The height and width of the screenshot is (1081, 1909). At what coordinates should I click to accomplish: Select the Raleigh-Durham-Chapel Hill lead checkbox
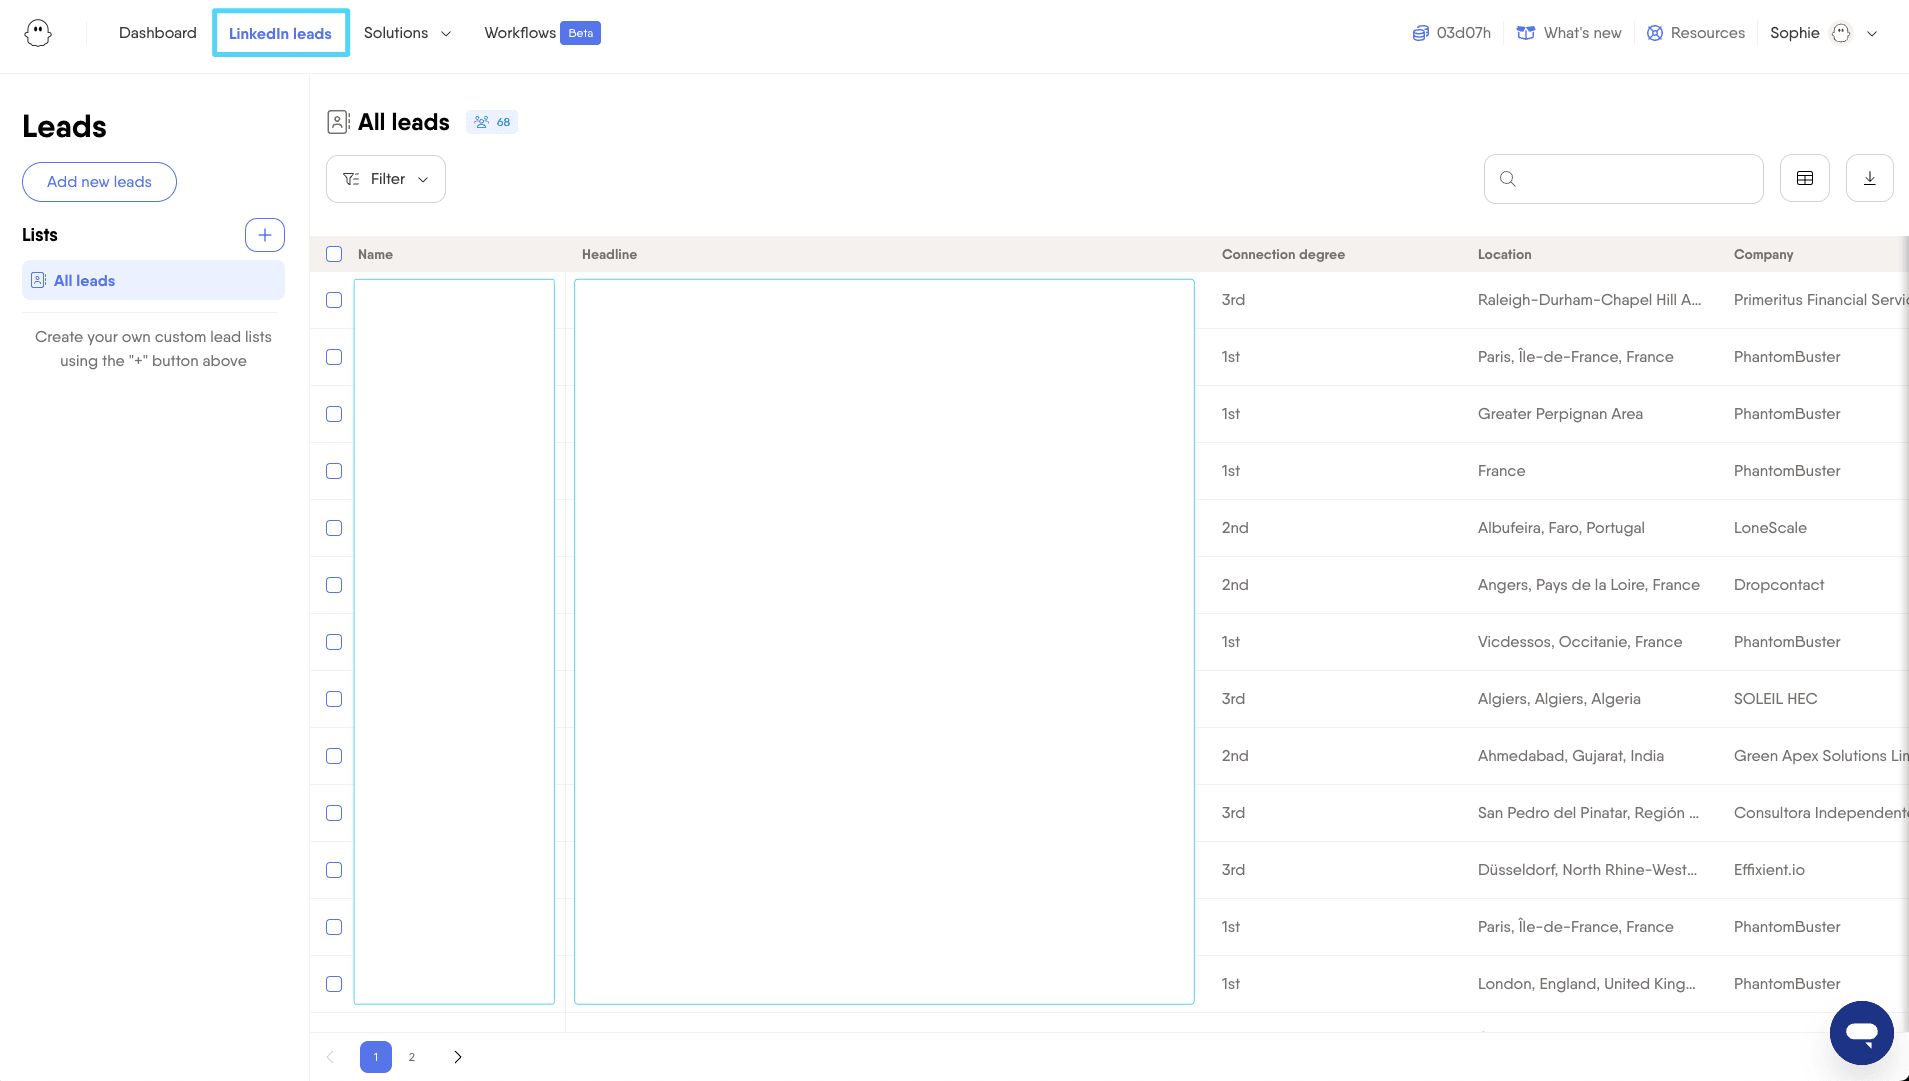click(x=334, y=300)
